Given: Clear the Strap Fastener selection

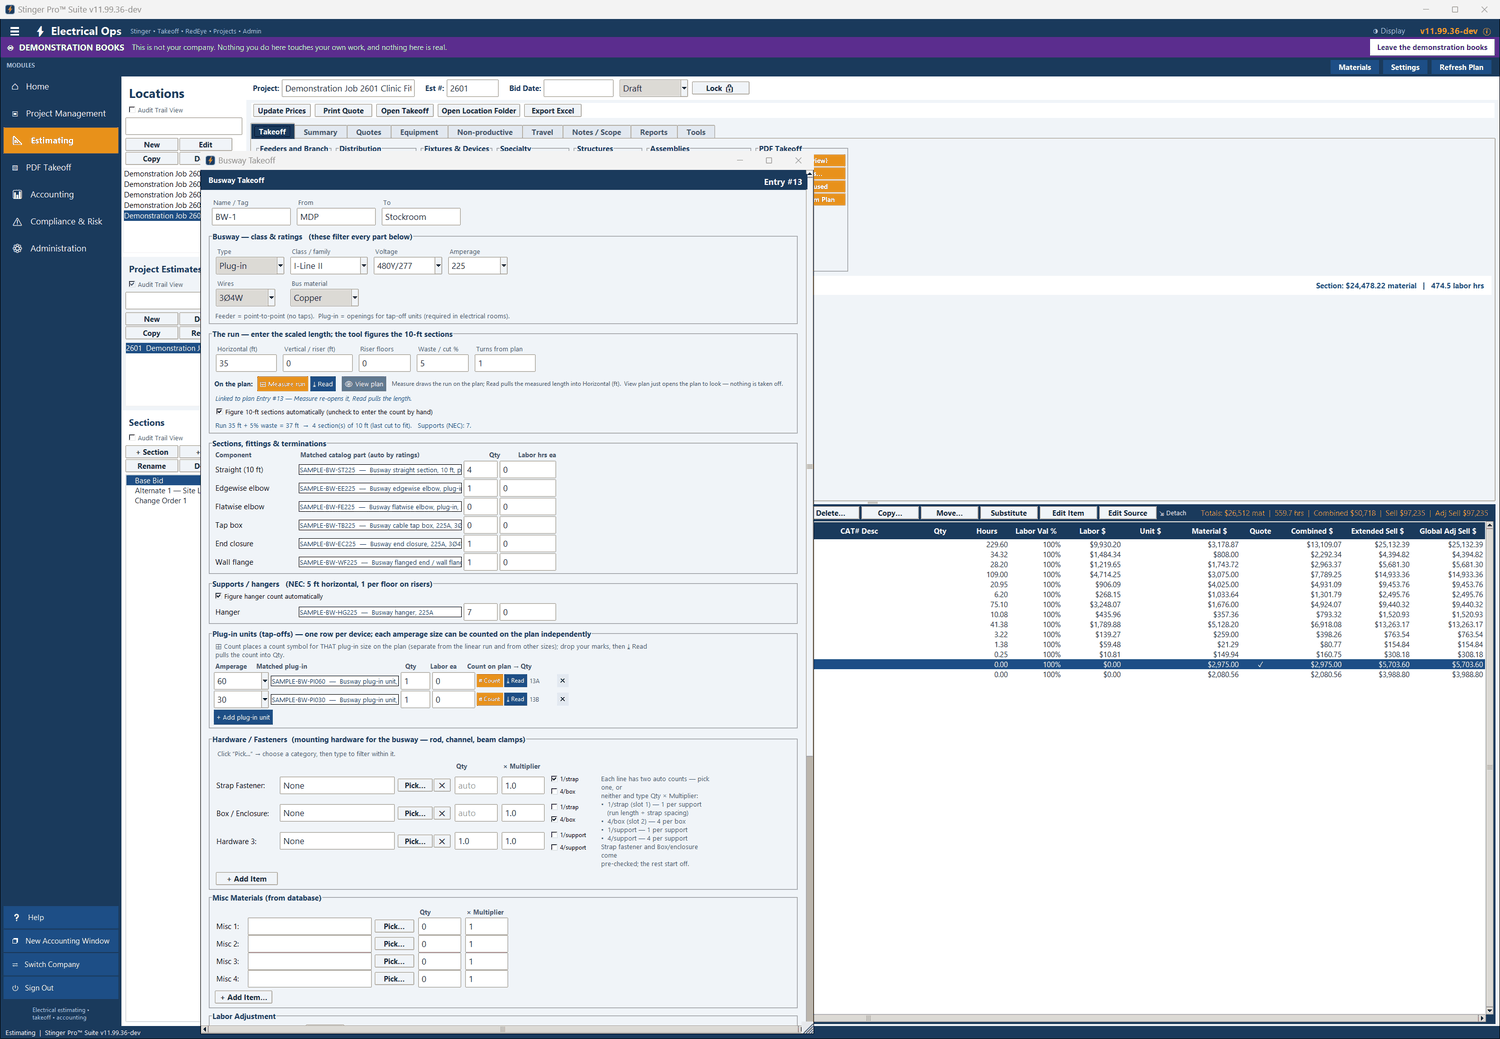Looking at the screenshot, I should (442, 786).
